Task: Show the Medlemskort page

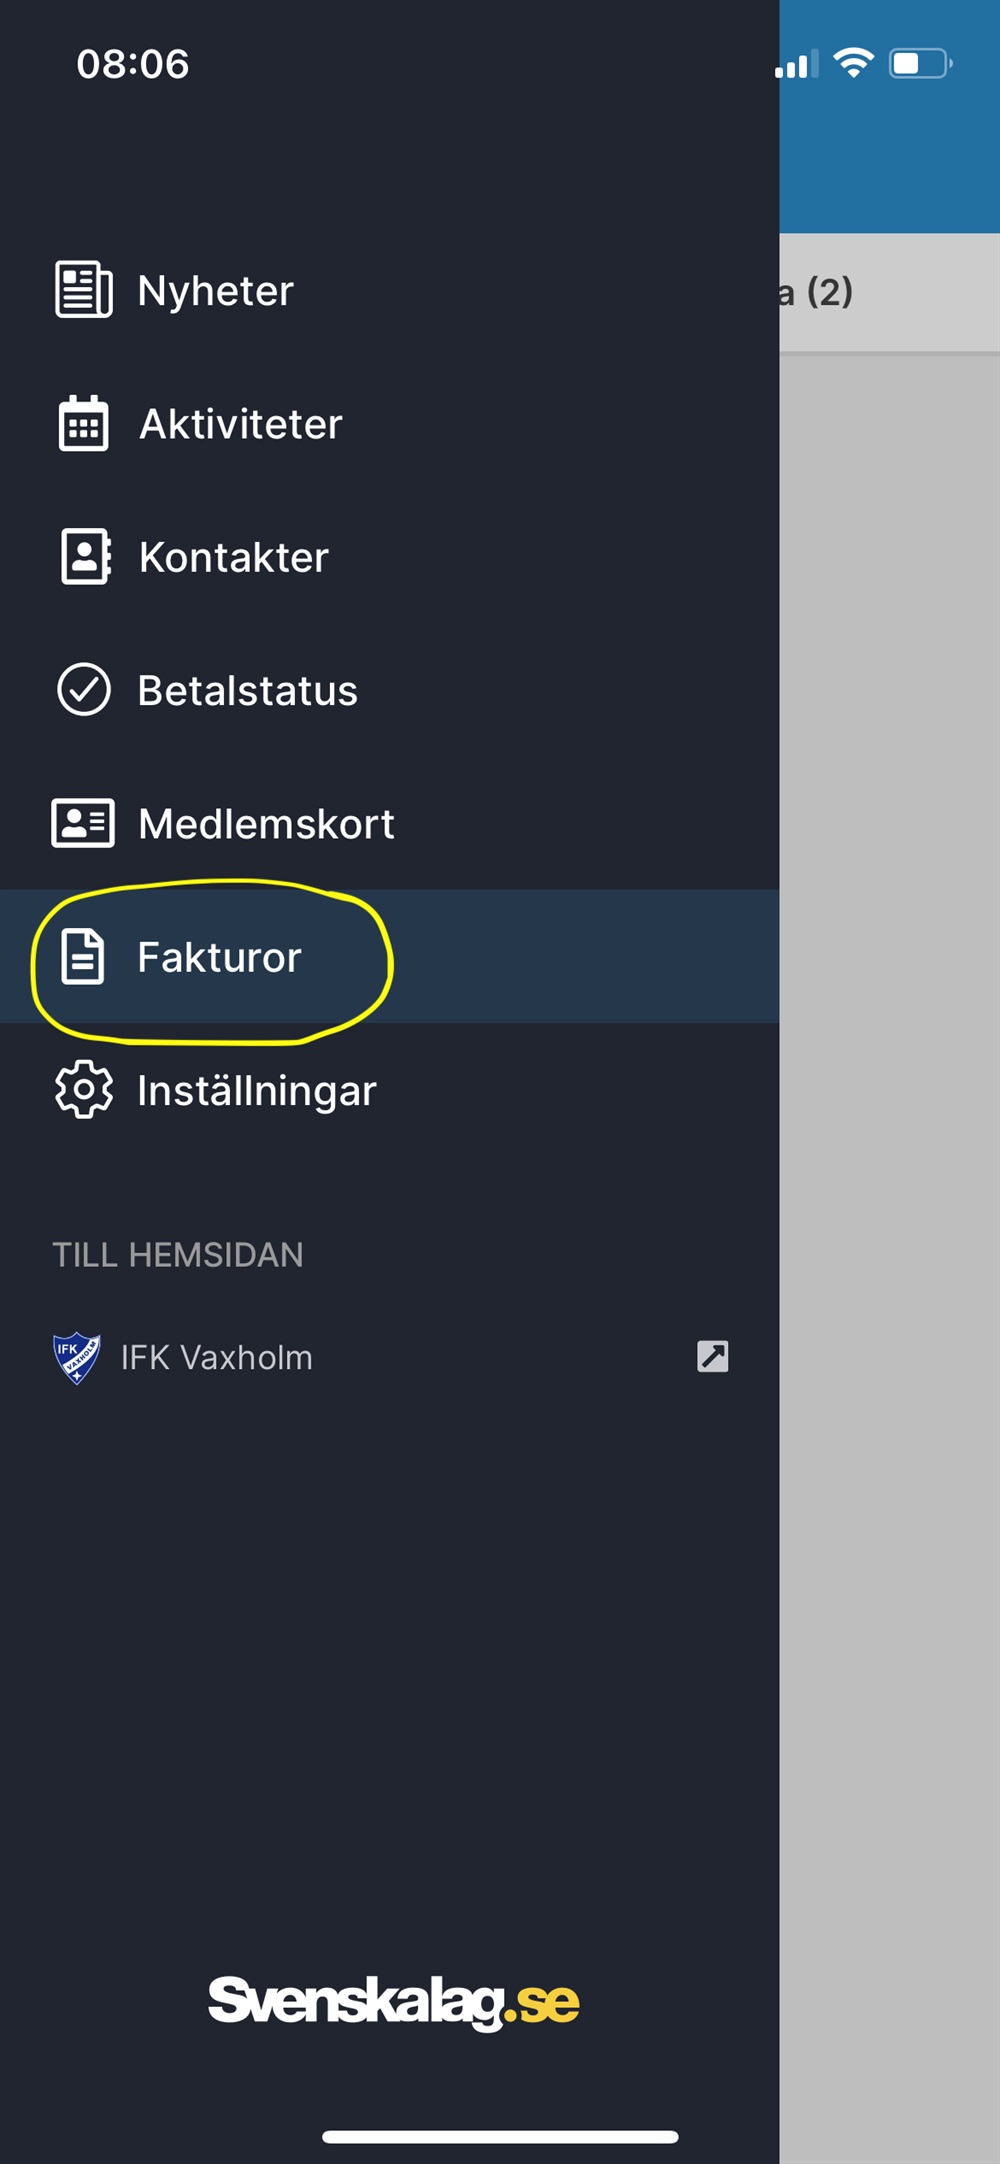Action: (390, 823)
